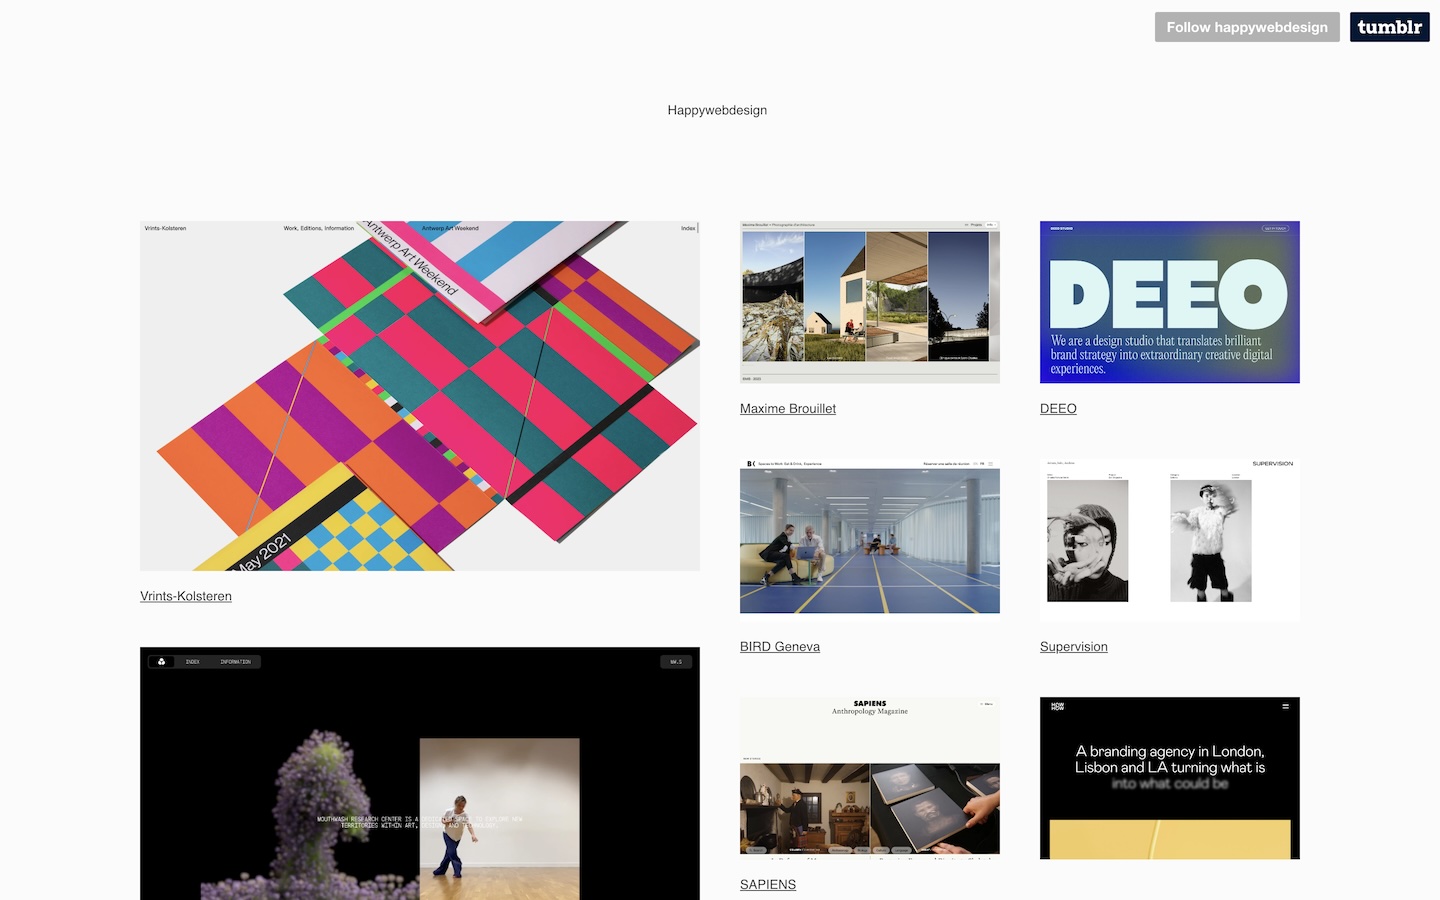View the Mouthwash Research Center black thumbnail

pos(420,773)
